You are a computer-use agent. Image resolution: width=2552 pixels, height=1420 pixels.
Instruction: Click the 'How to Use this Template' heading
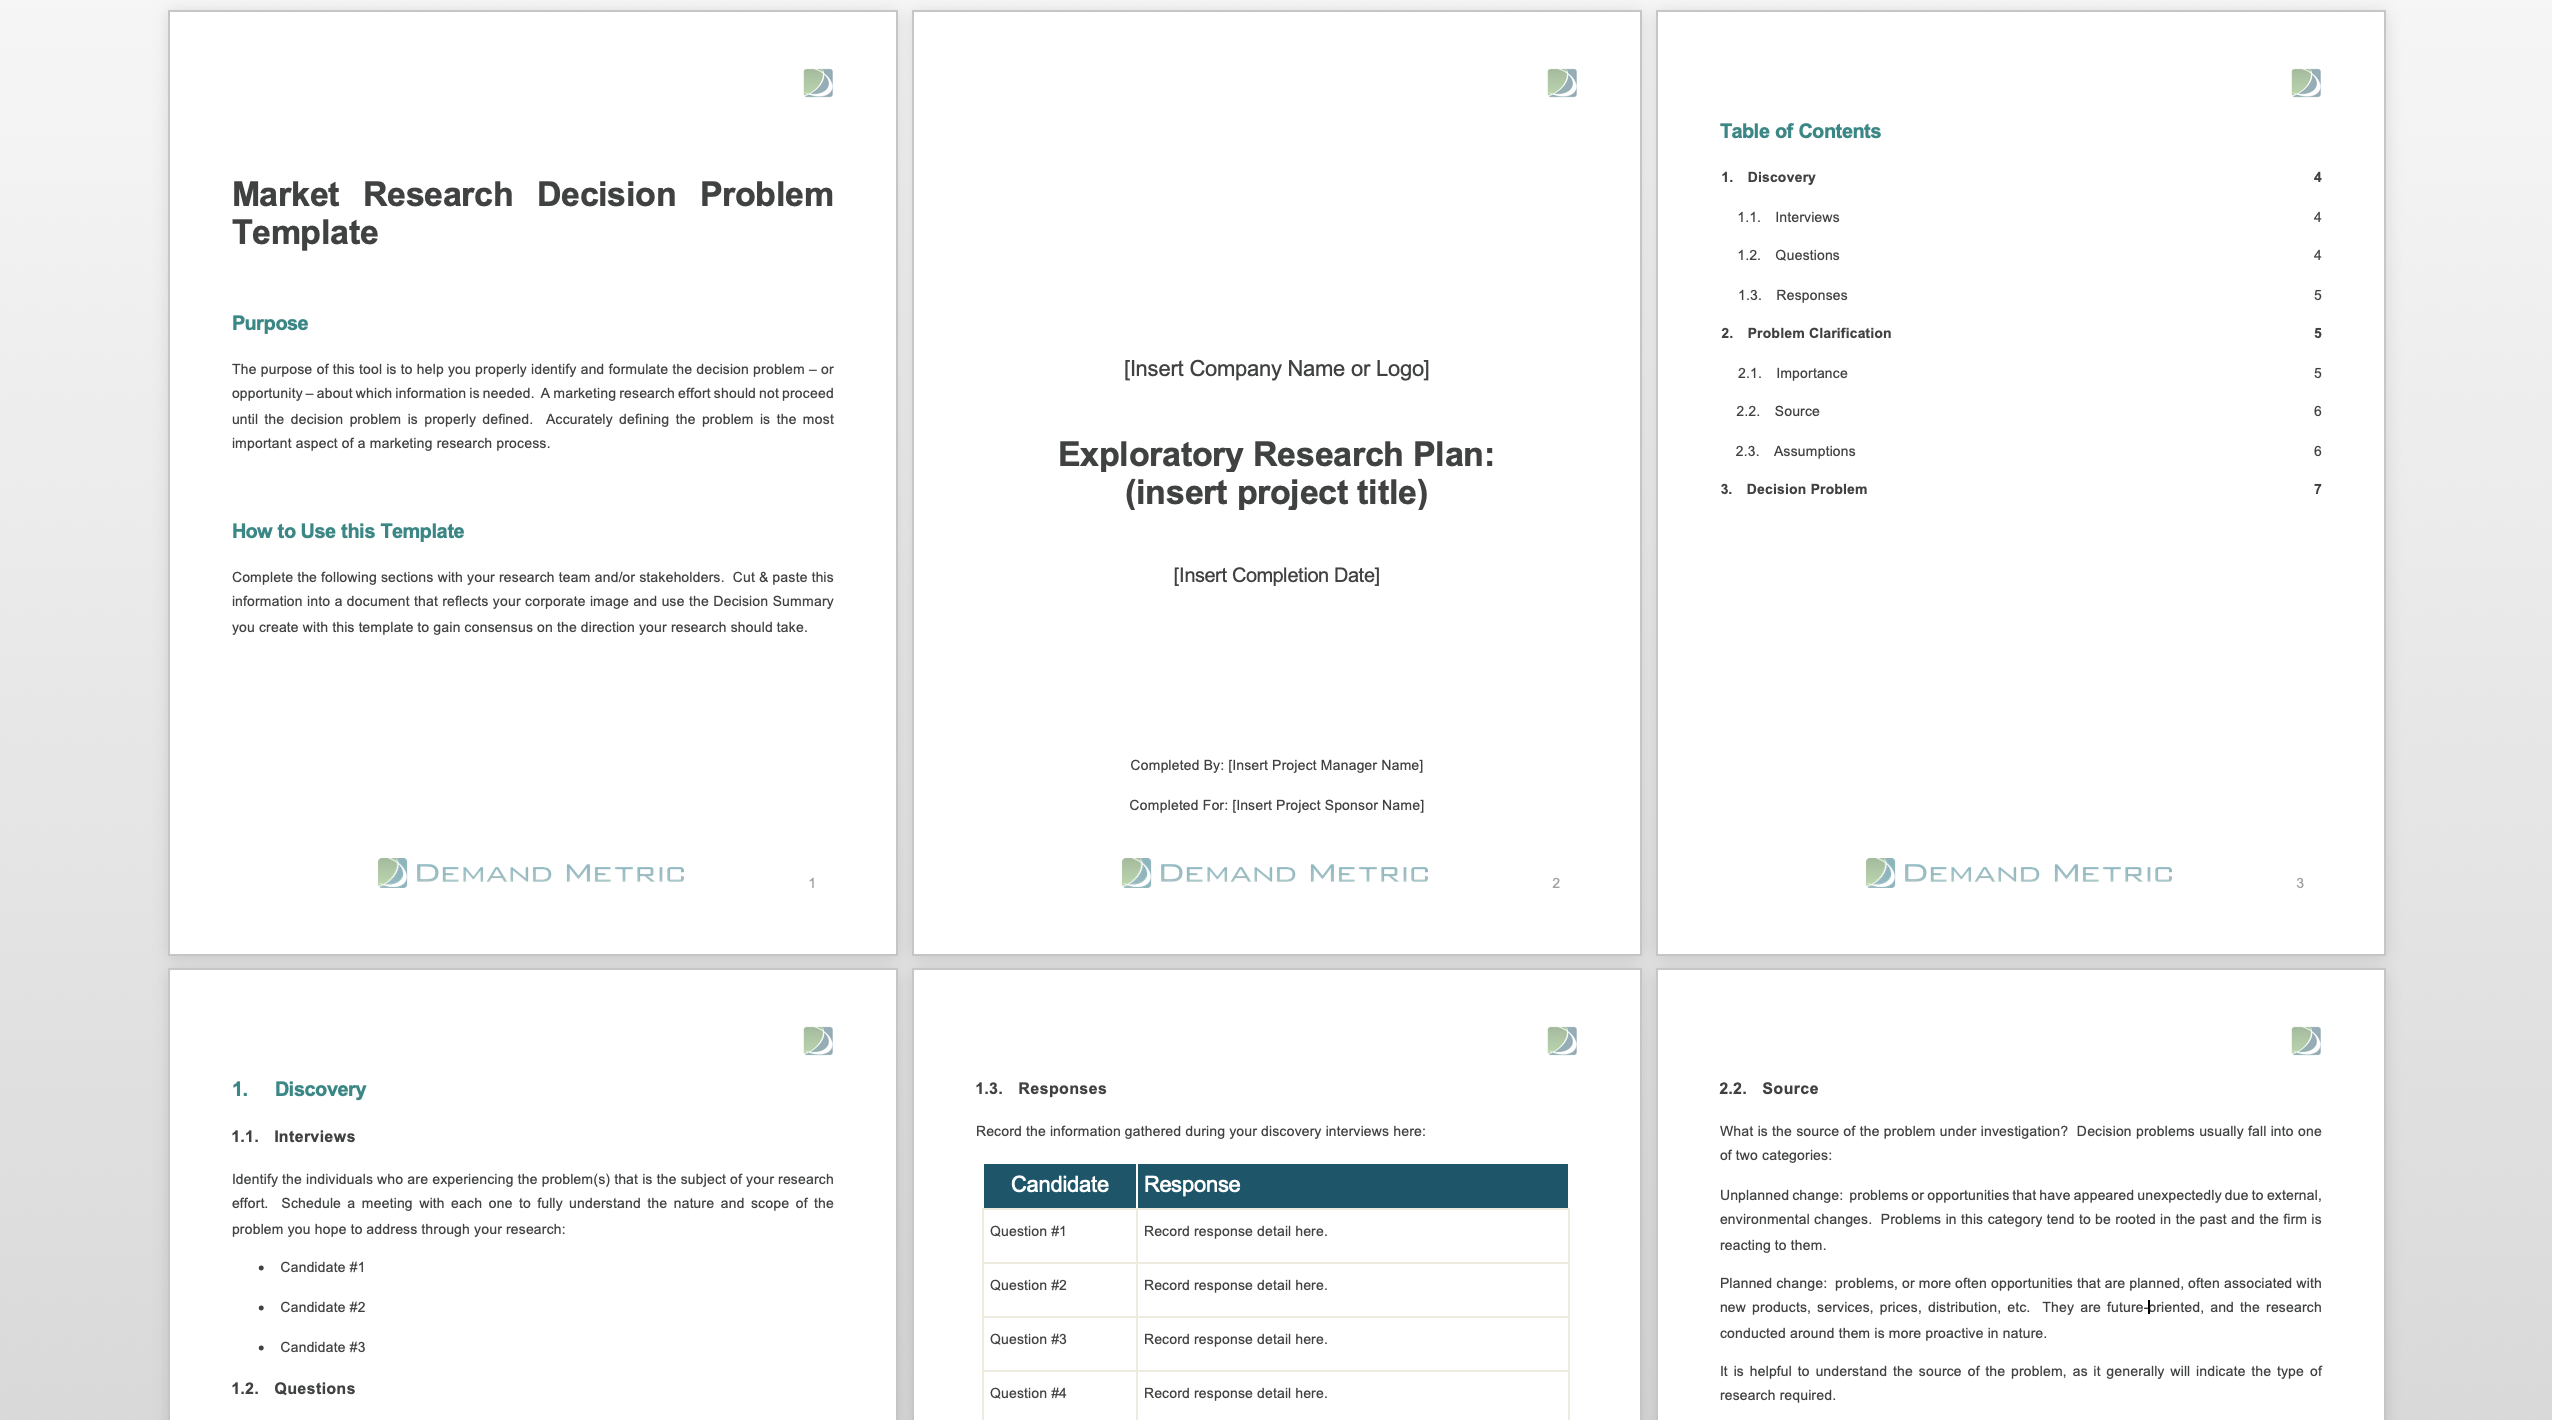348,531
